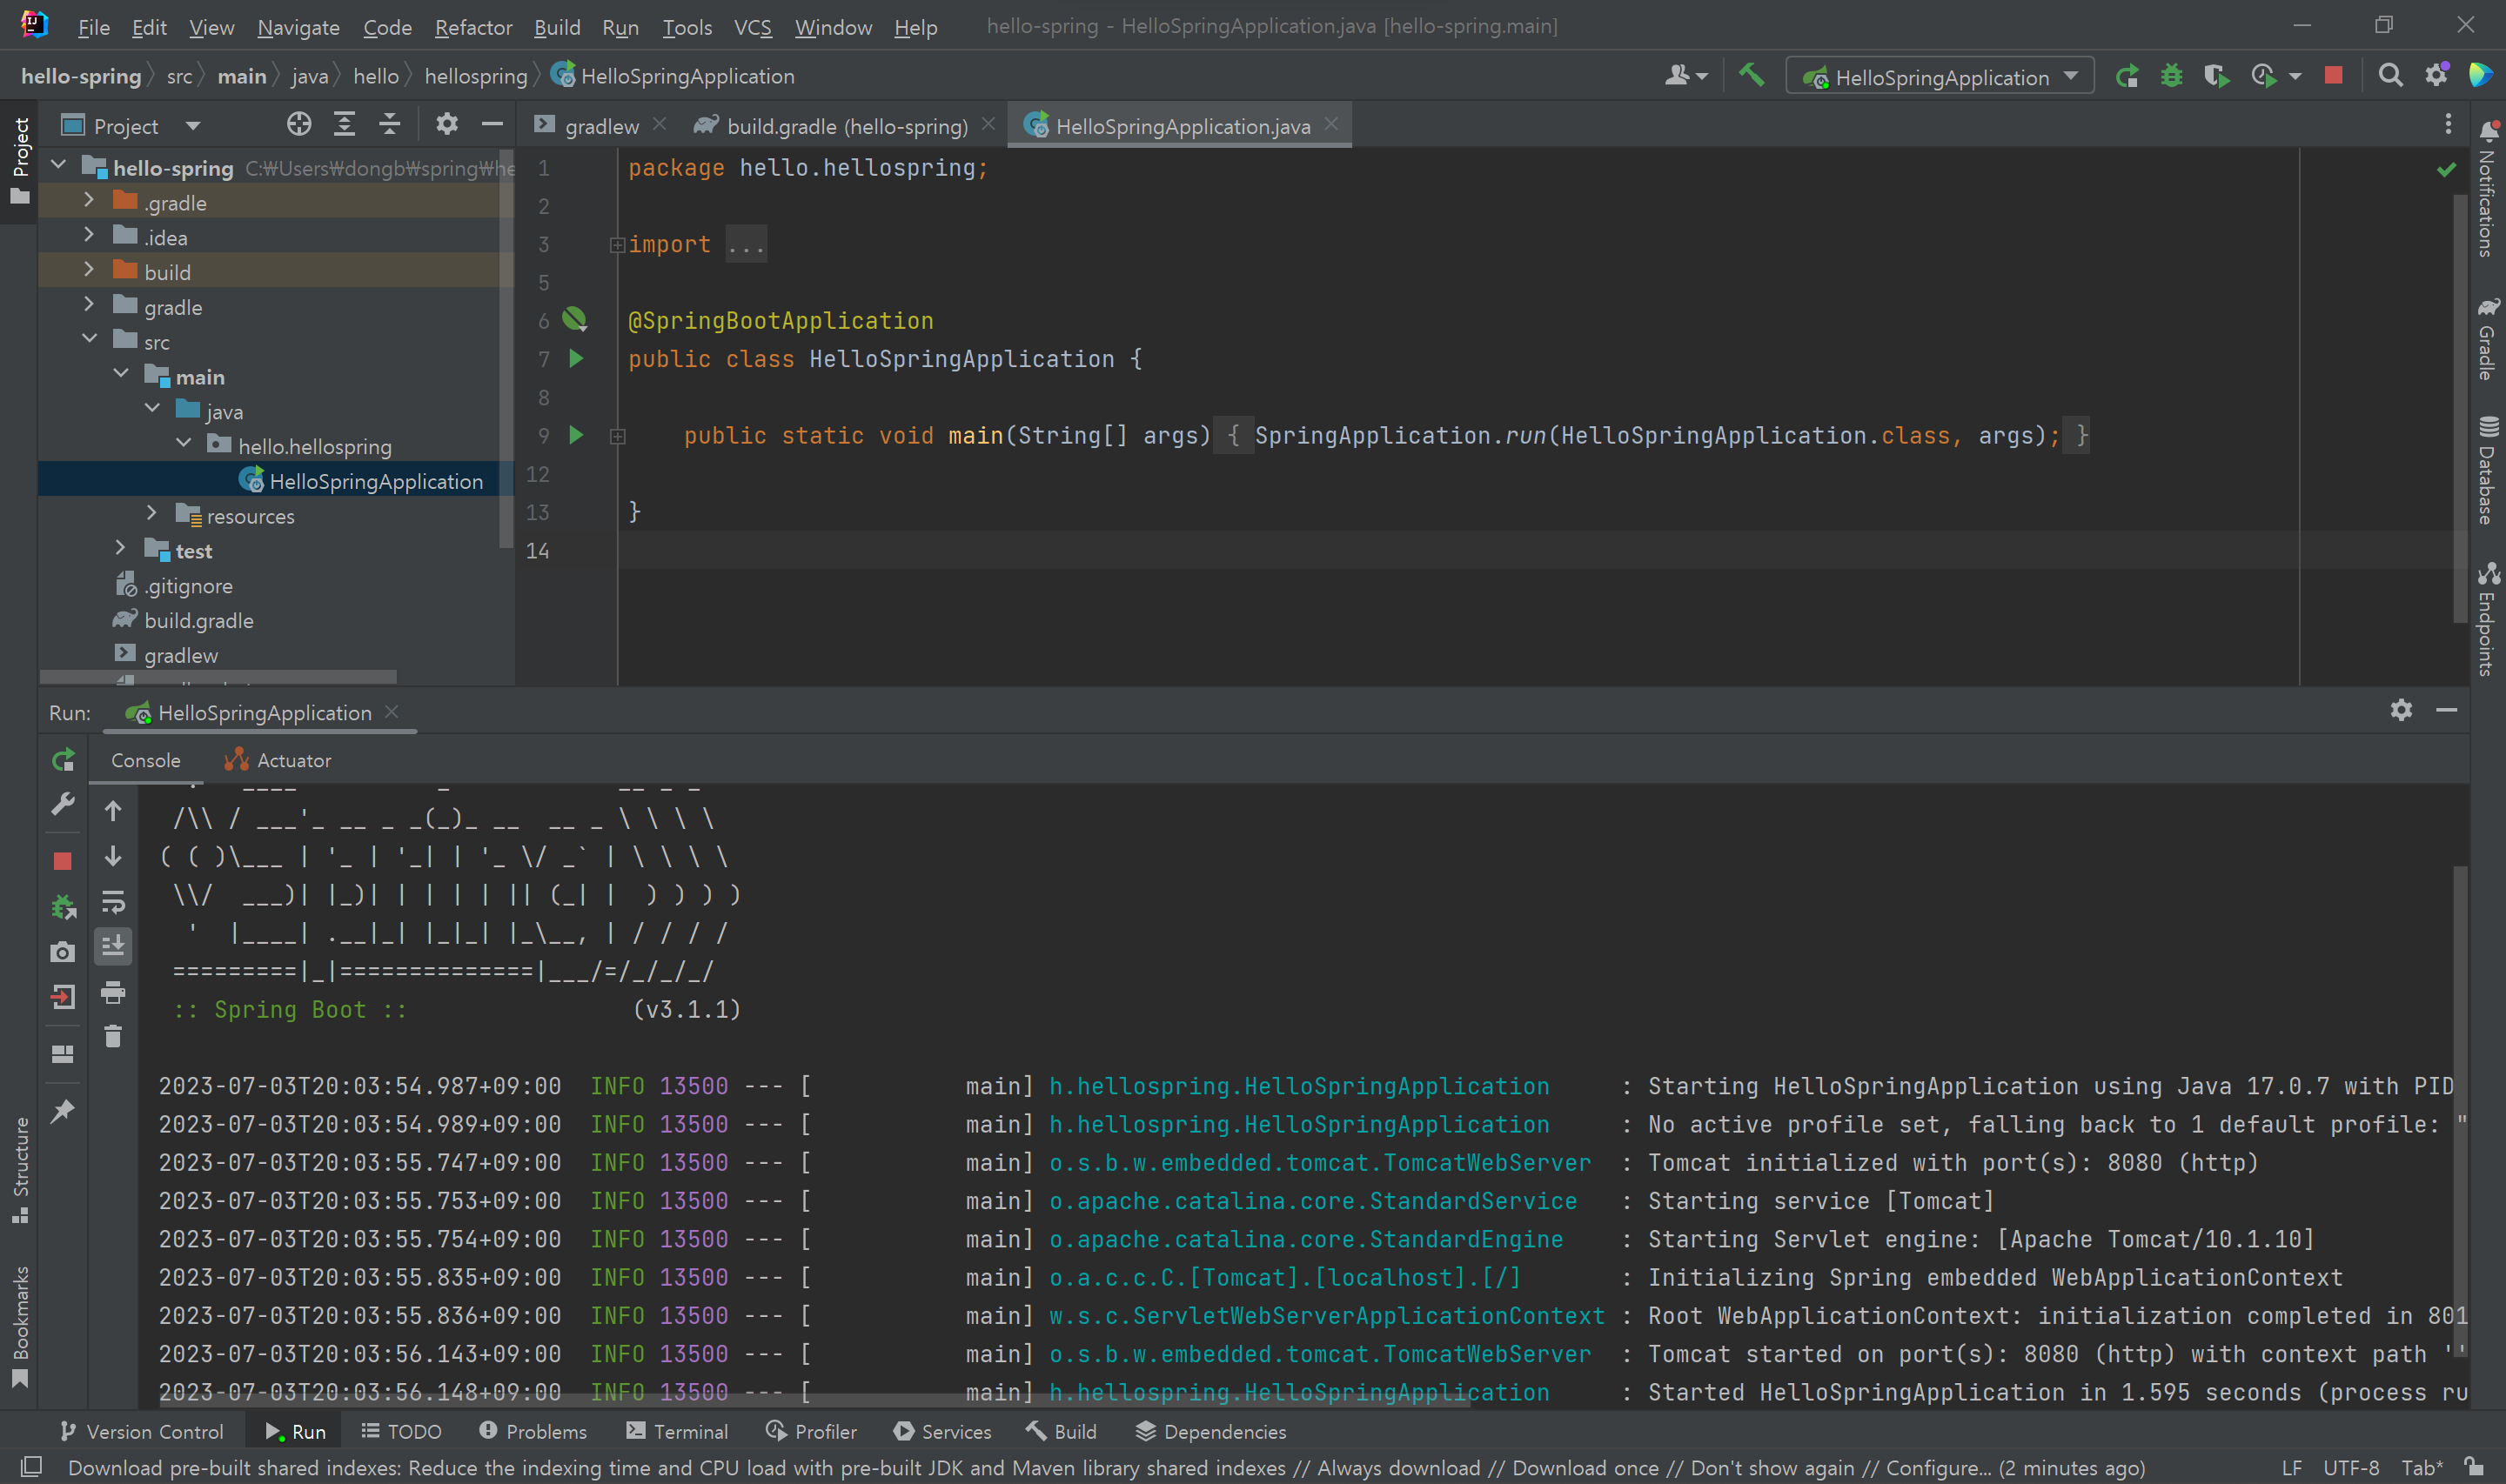Open Search Everywhere magnifier icon
Image resolution: width=2506 pixels, height=1484 pixels.
[2390, 76]
